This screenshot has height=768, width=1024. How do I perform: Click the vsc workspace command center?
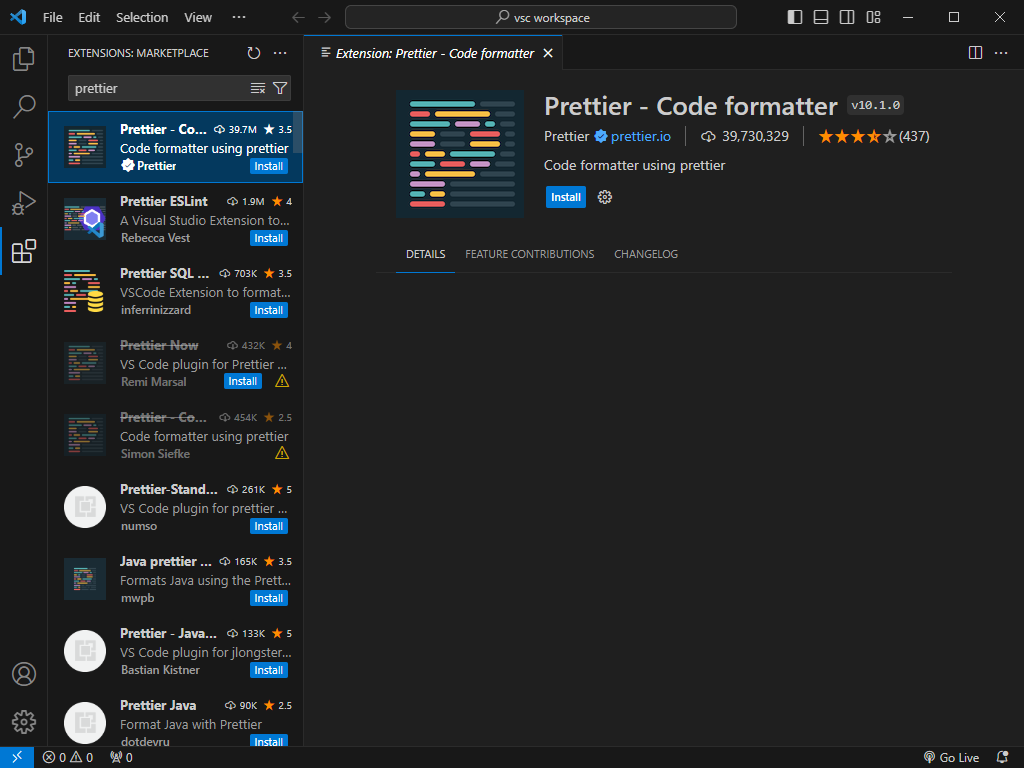[541, 17]
